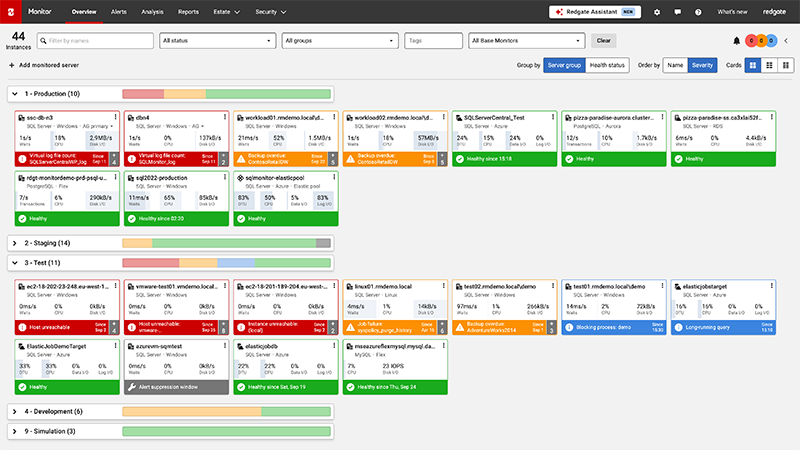Open the Long-running query alert

pyautogui.click(x=723, y=327)
